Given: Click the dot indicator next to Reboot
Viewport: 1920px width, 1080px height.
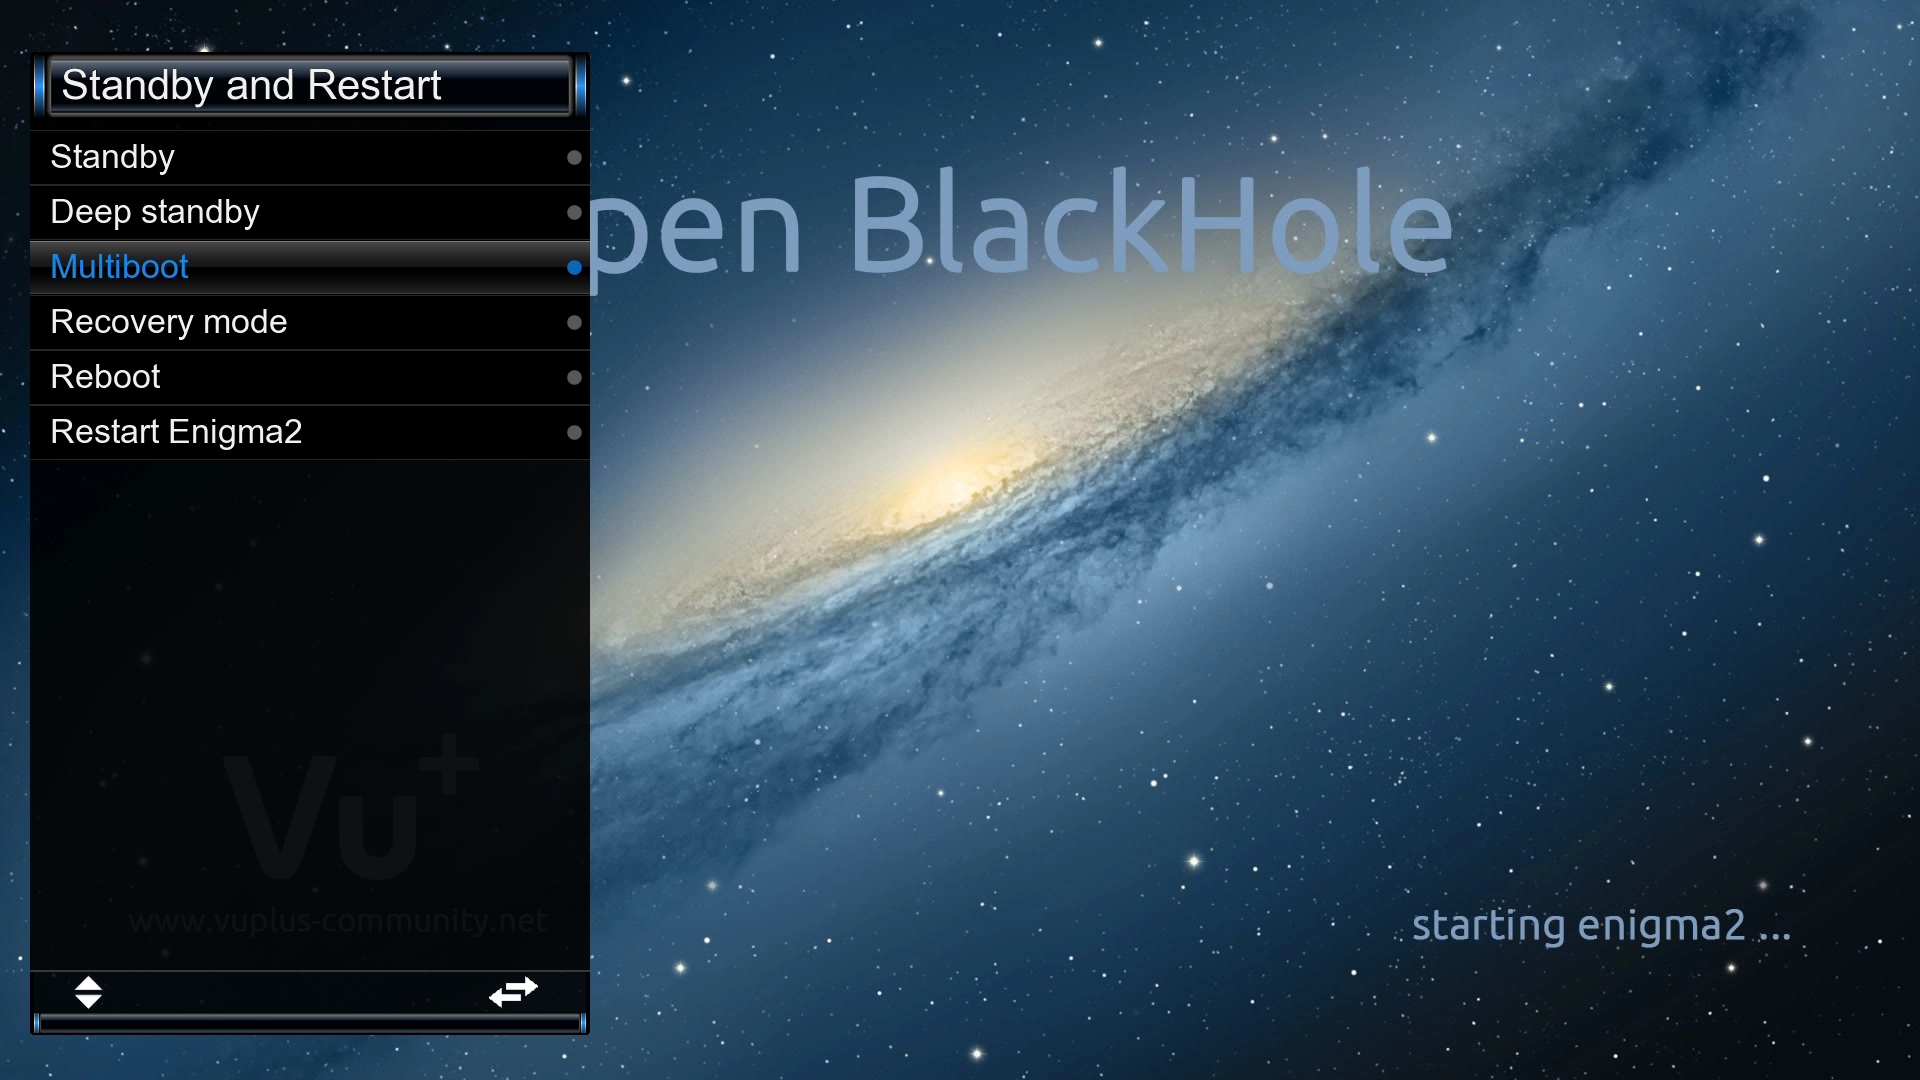Looking at the screenshot, I should 574,378.
